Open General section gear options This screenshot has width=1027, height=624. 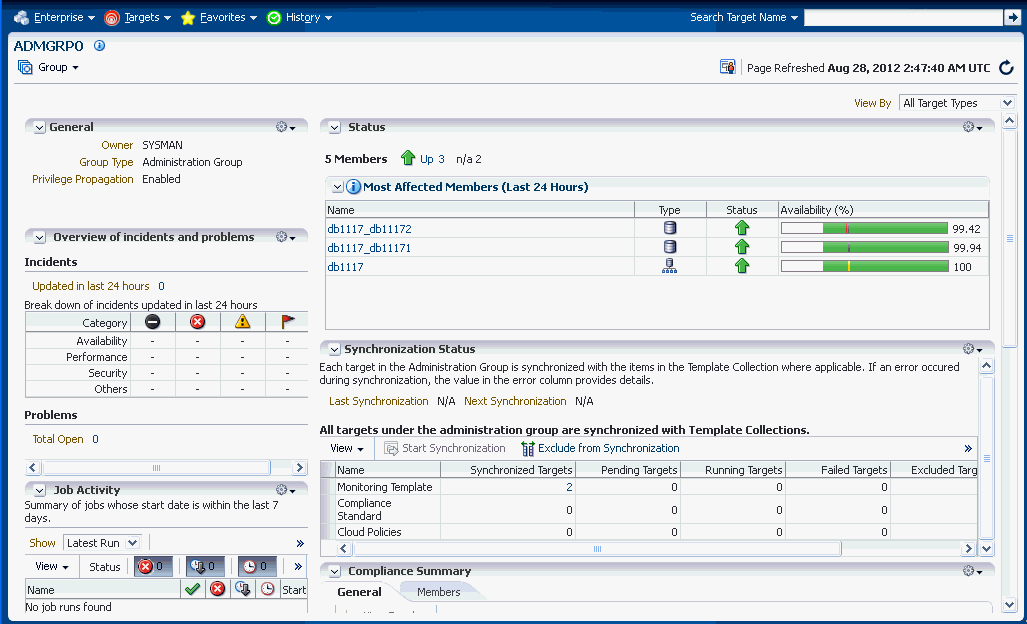point(286,127)
